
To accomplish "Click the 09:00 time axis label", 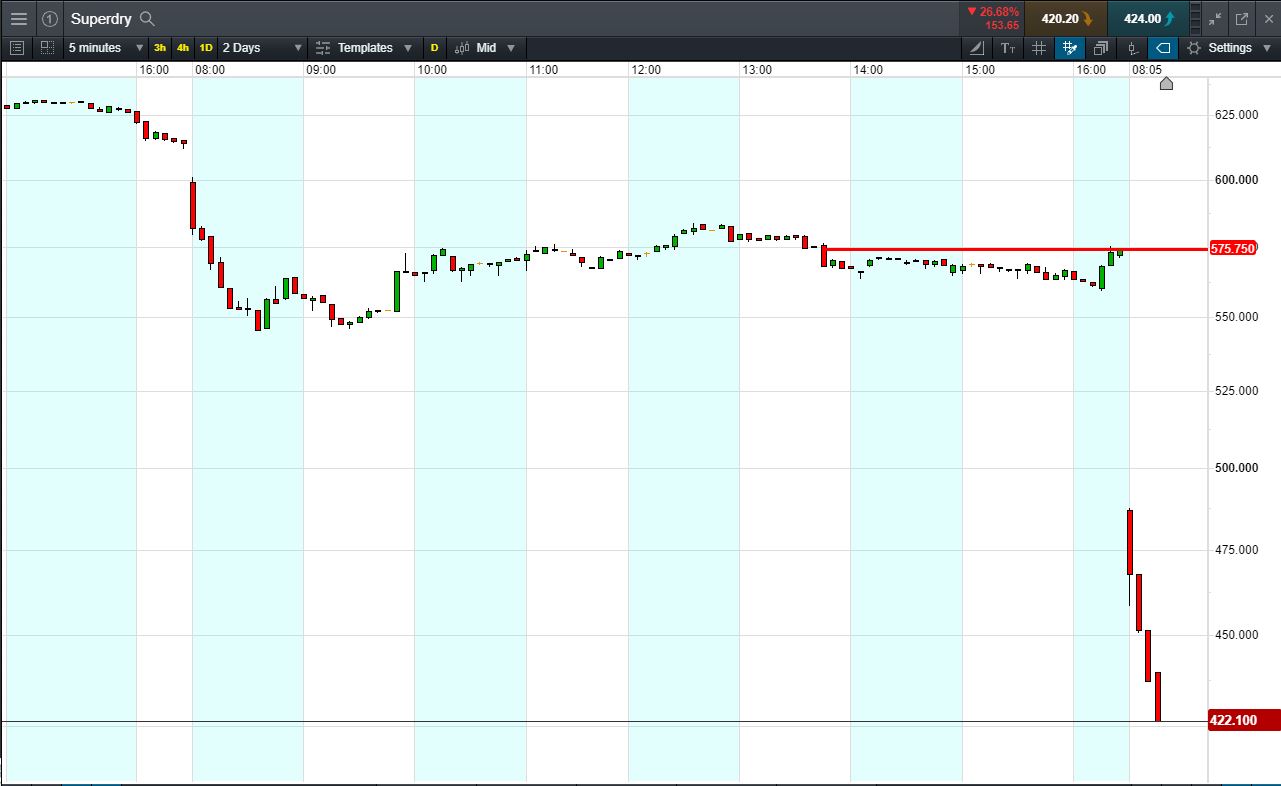I will (x=321, y=70).
